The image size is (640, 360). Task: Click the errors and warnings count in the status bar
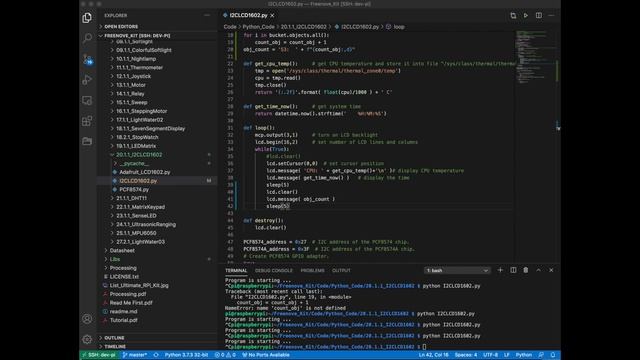coord(225,355)
